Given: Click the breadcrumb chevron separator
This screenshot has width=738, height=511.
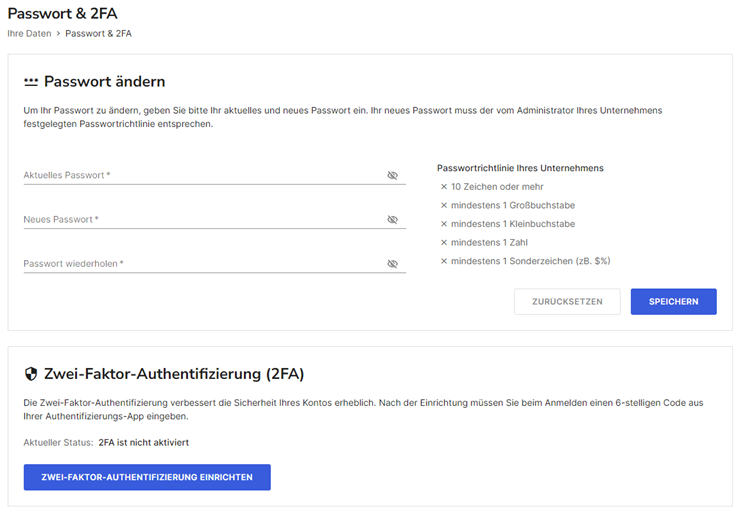Looking at the screenshot, I should (58, 33).
